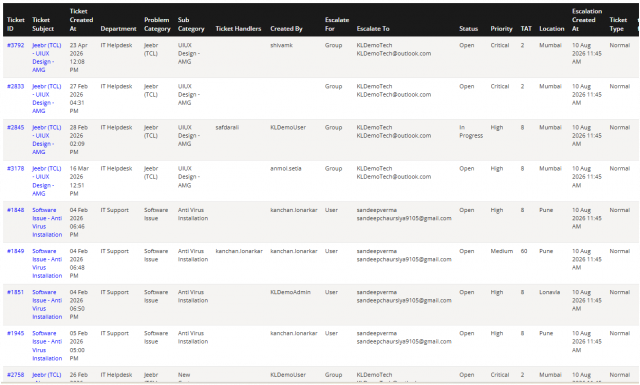The width and height of the screenshot is (640, 385).
Task: Open ticket #1849 link
Action: click(16, 251)
